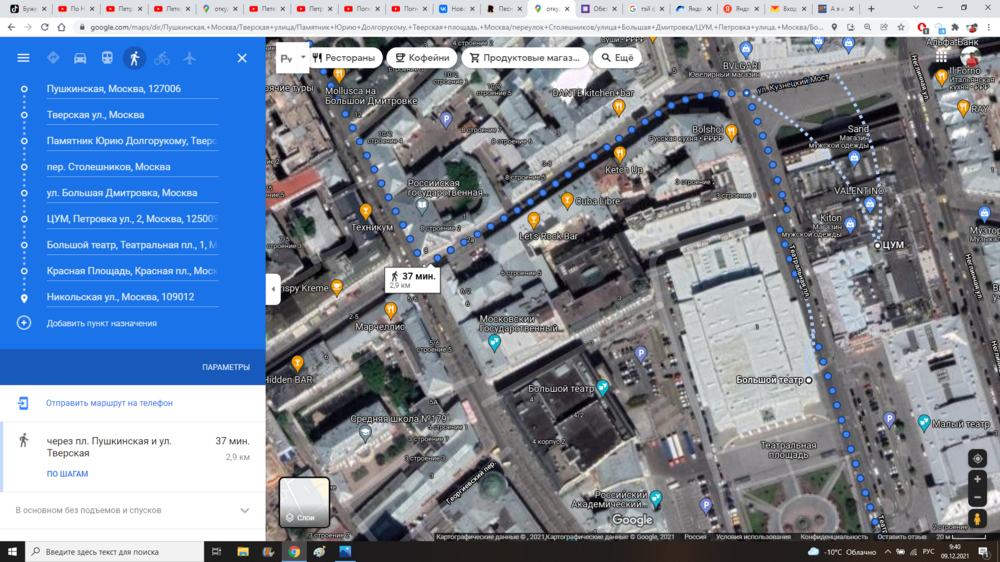Image resolution: width=1000 pixels, height=562 pixels.
Task: Collapse the side panel with arrow handle
Action: 273,289
